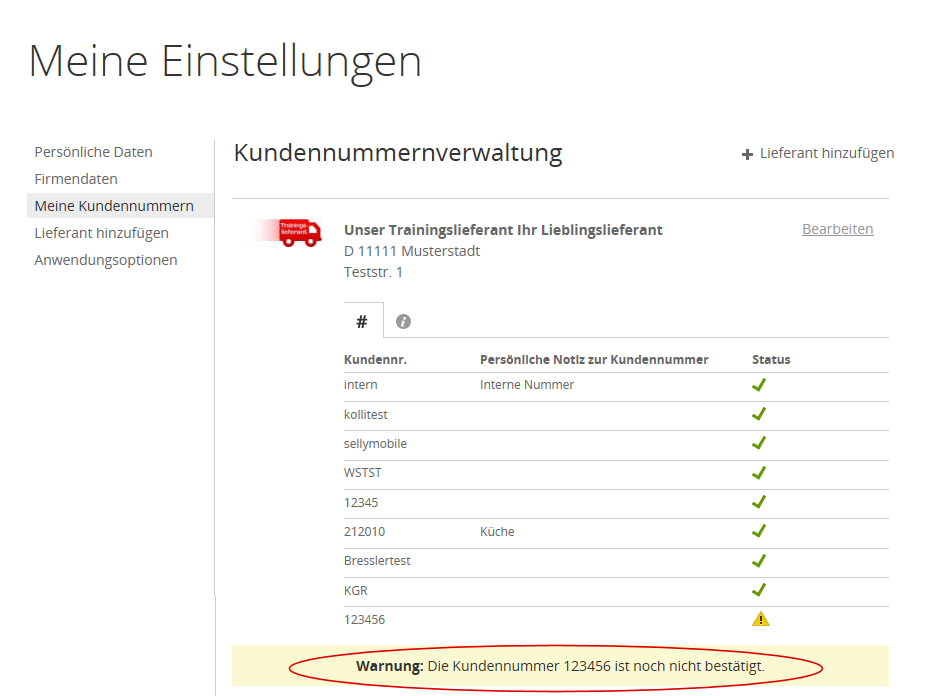The image size is (936, 696).
Task: Select the Bresslertest customer number row
Action: pyautogui.click(x=377, y=561)
